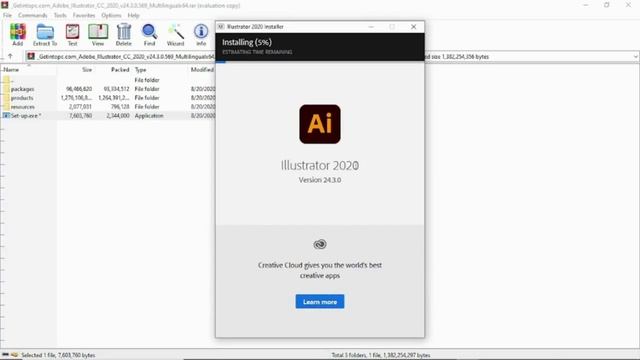Click the Add icon in WinRAR toolbar
The image size is (640, 360).
(18, 32)
